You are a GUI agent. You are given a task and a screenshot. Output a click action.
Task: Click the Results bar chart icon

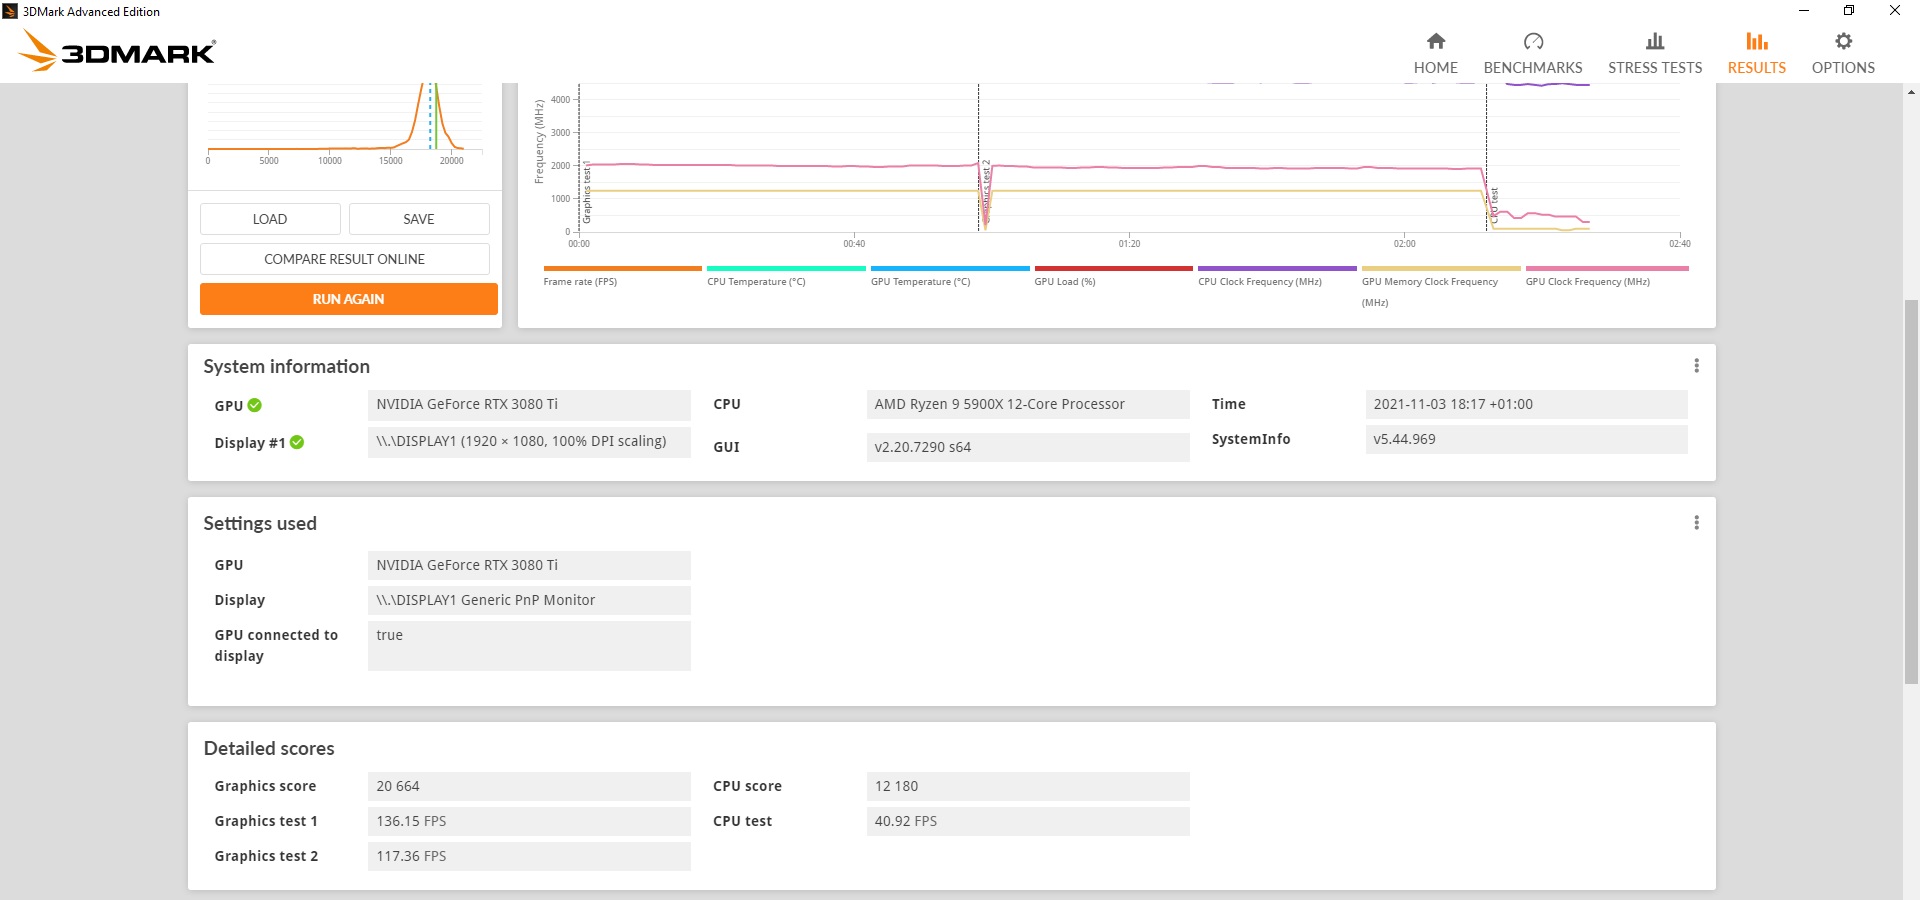click(x=1757, y=41)
